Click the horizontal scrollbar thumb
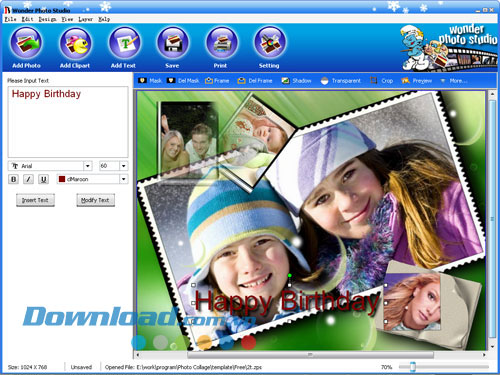 (x=310, y=355)
